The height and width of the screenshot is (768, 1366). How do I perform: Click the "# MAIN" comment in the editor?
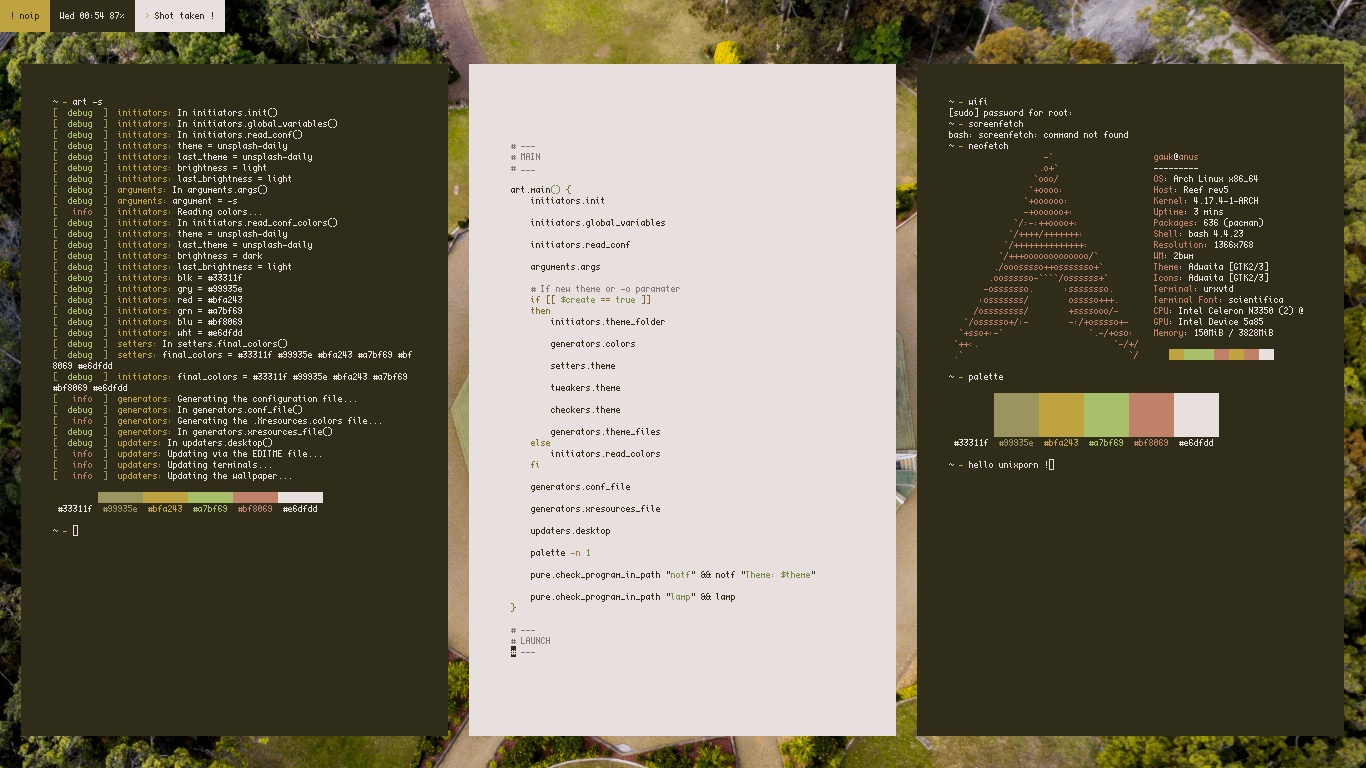coord(525,157)
